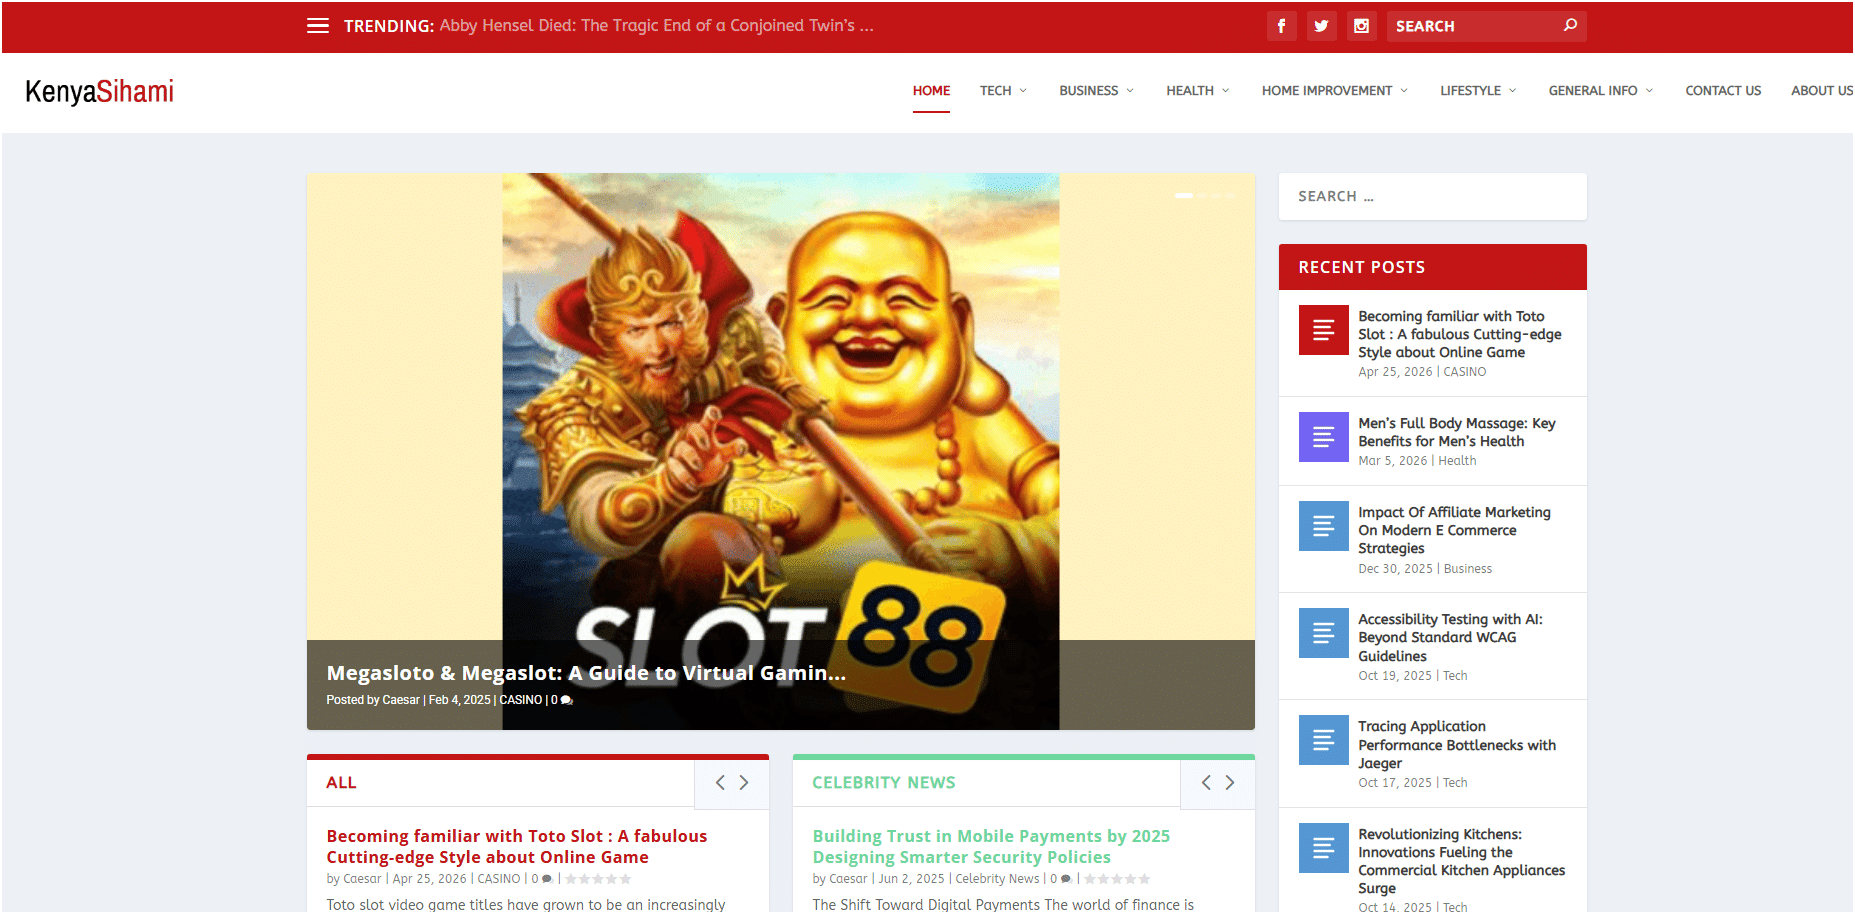Click the red post icon for Toto Slot
Screen dimensions: 1855x914
click(1323, 330)
